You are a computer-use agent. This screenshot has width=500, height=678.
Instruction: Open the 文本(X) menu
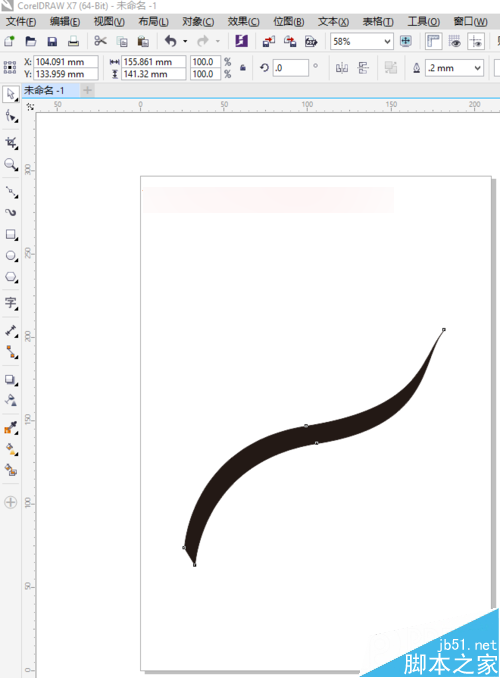[x=333, y=22]
